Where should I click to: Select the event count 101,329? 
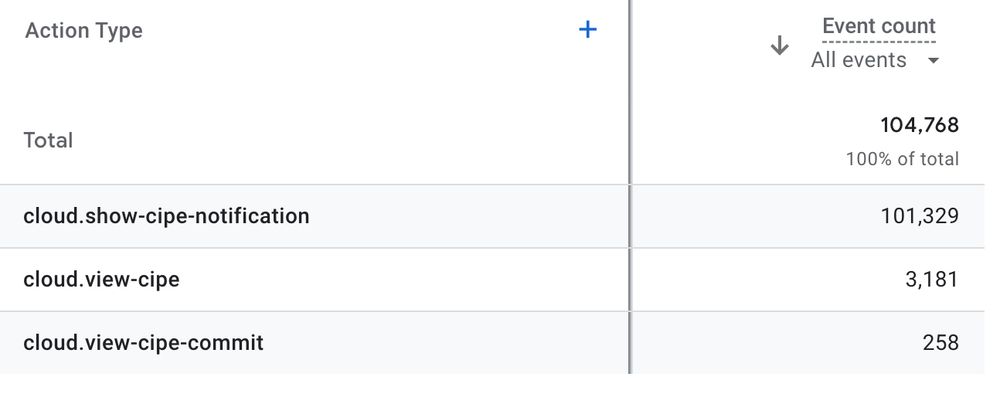pyautogui.click(x=920, y=216)
